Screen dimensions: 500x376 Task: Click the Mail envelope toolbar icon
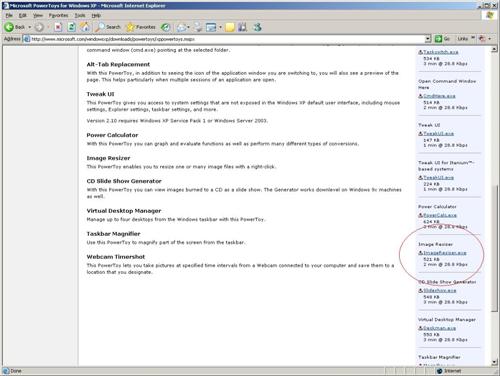182,27
